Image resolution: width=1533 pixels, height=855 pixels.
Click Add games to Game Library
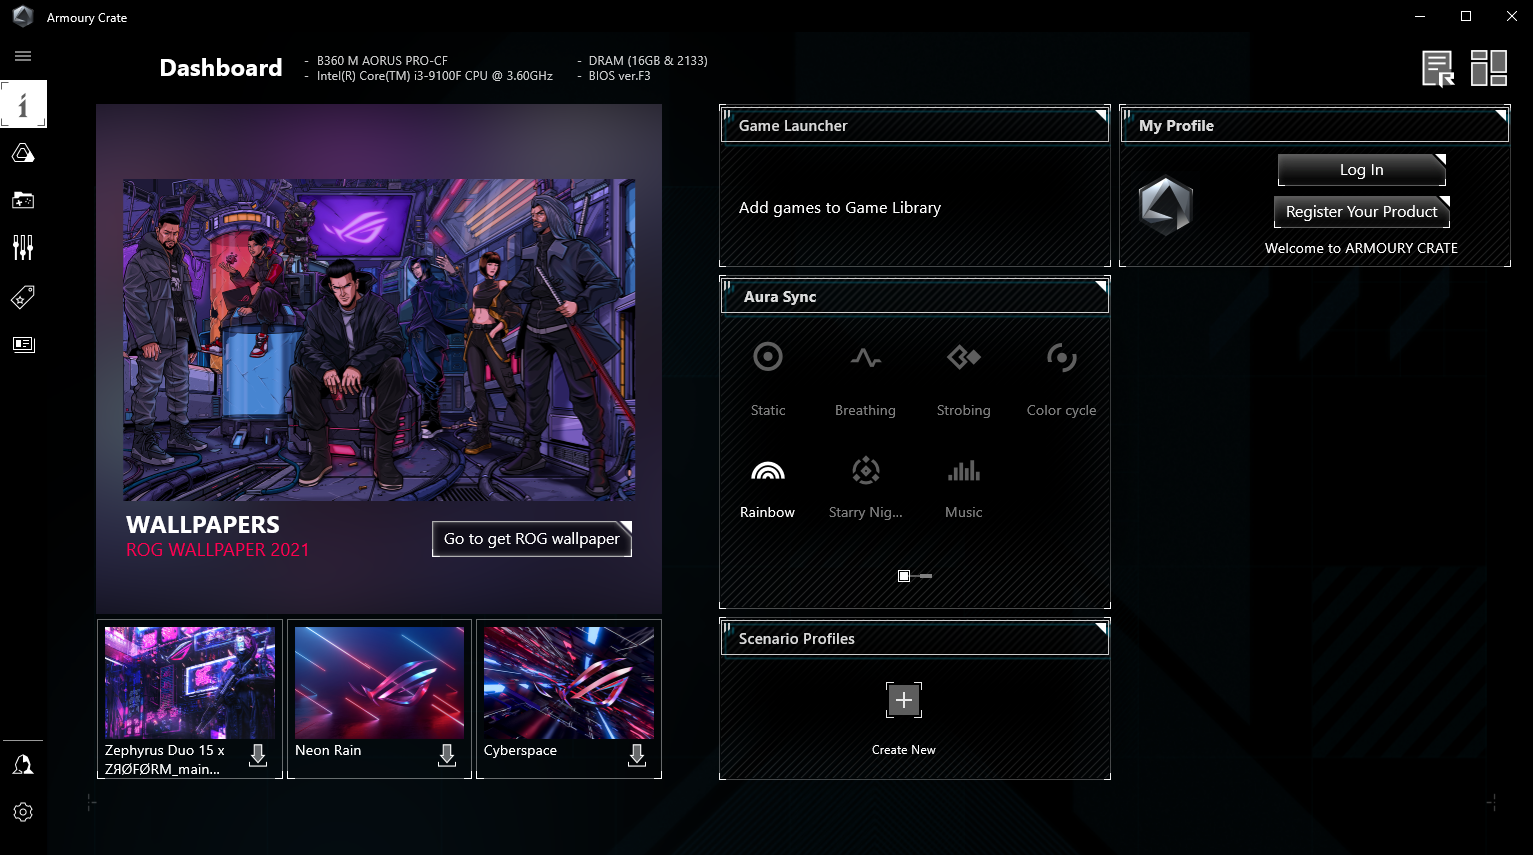tap(840, 208)
